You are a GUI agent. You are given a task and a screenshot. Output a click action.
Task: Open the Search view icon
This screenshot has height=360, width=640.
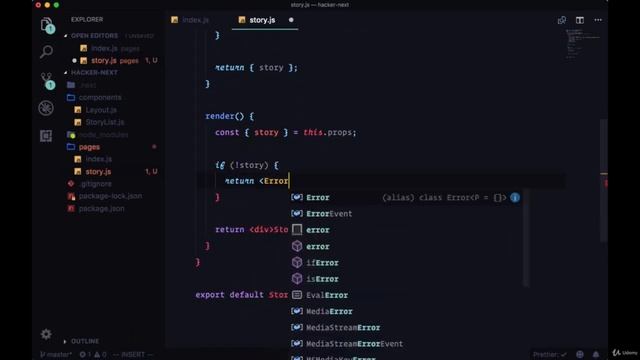(x=46, y=52)
